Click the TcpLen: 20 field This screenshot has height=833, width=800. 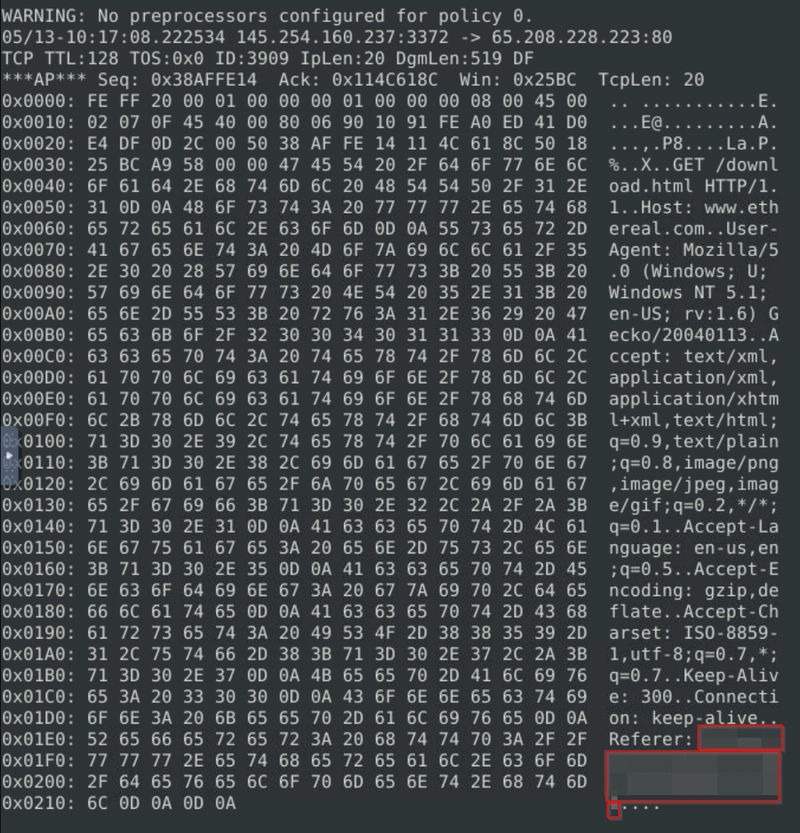(651, 80)
